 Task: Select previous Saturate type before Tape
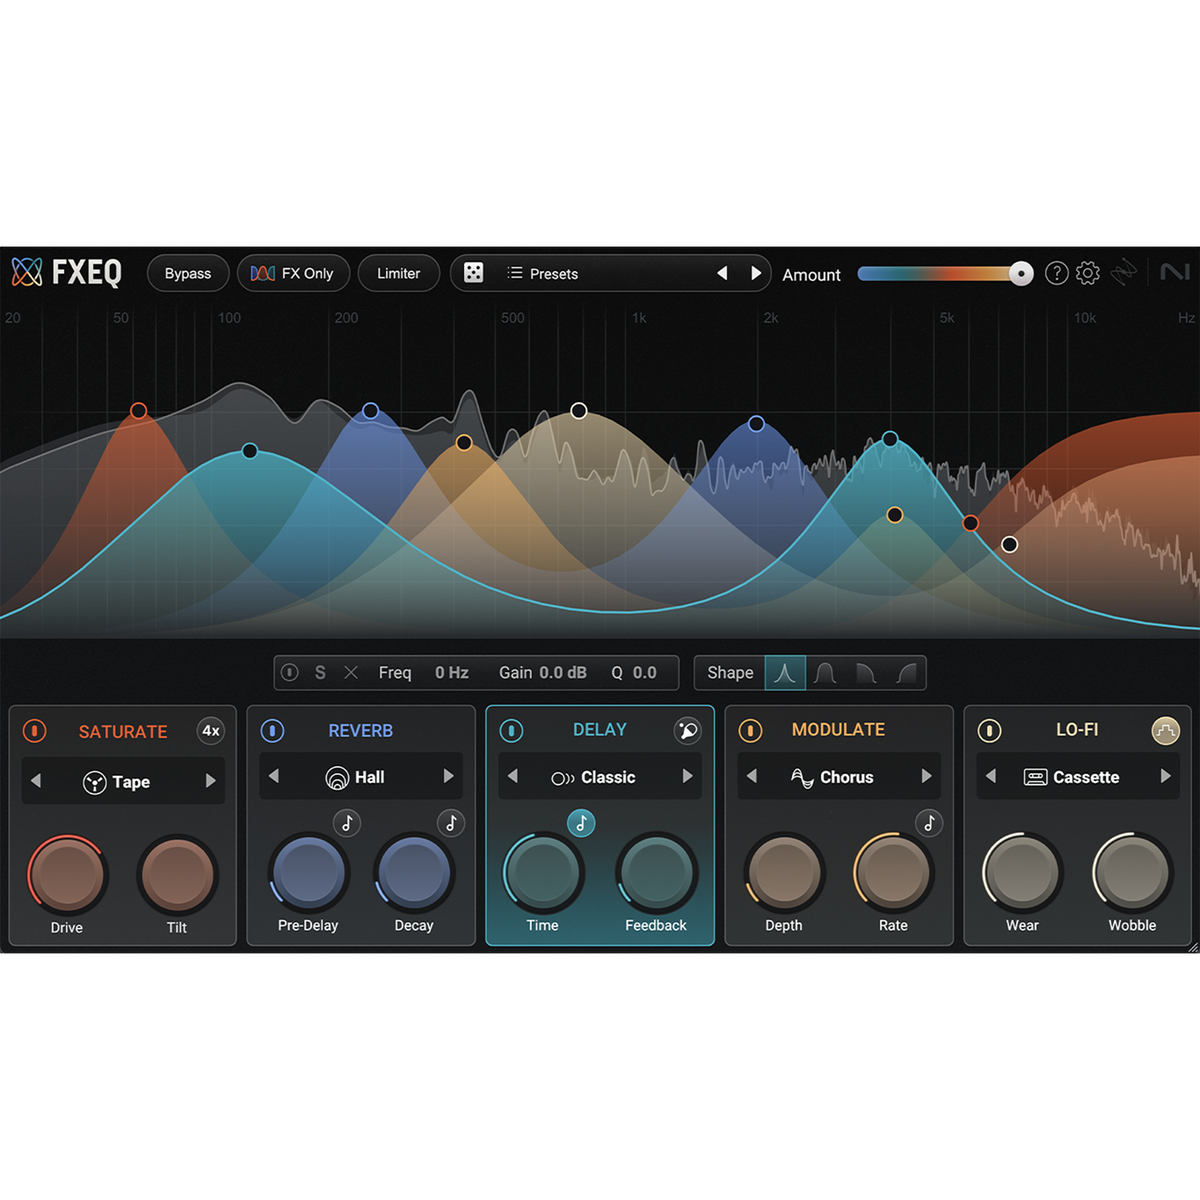coord(36,781)
